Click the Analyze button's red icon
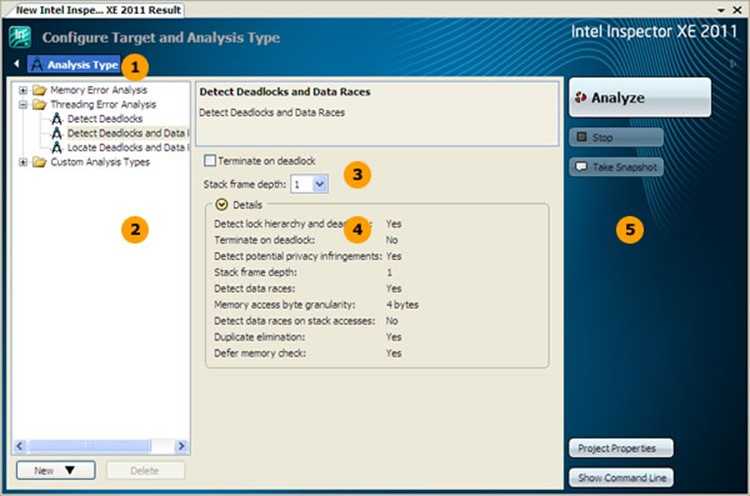 581,98
